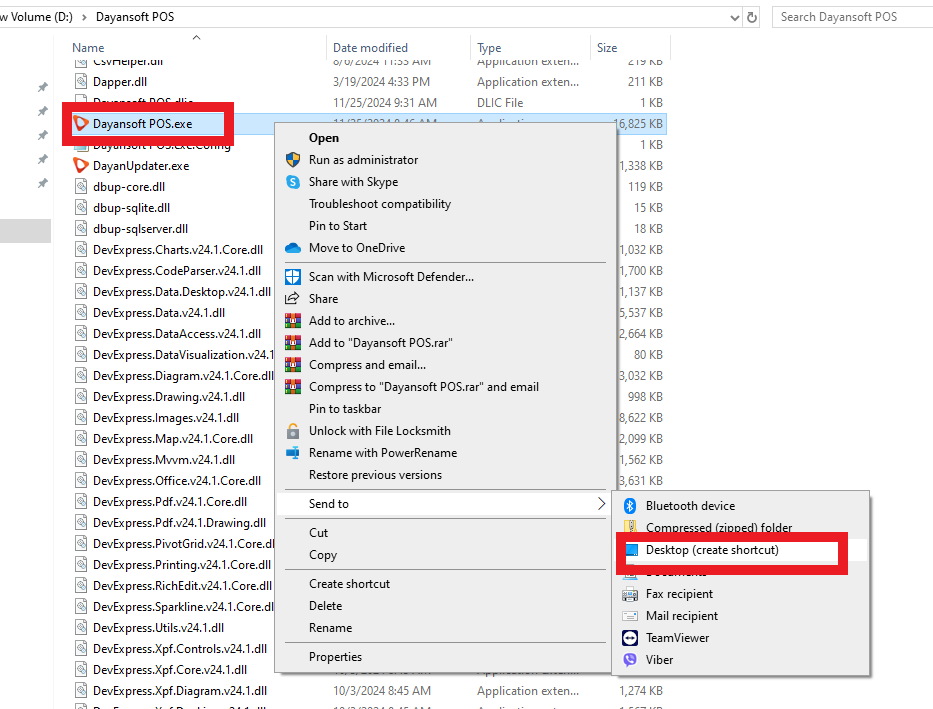The image size is (933, 709).
Task: Click WinRAR icon beside Add to Dayansoft POS.rar
Action: 293,343
